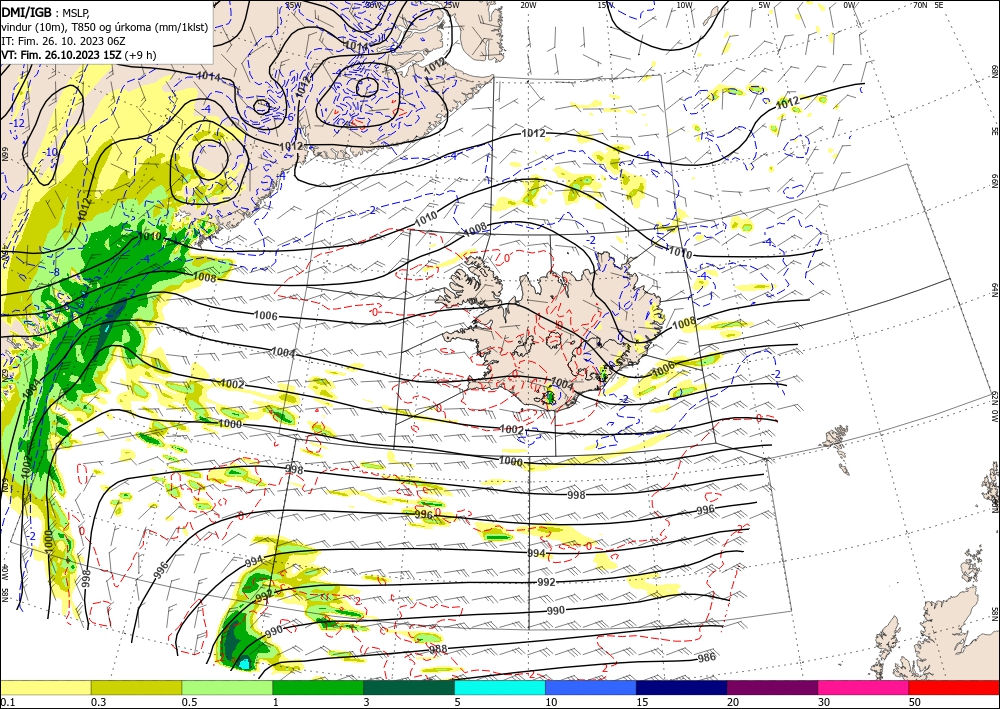Click the blue '-10' temperature label
Screen dimensions: 1000x709
50,152
